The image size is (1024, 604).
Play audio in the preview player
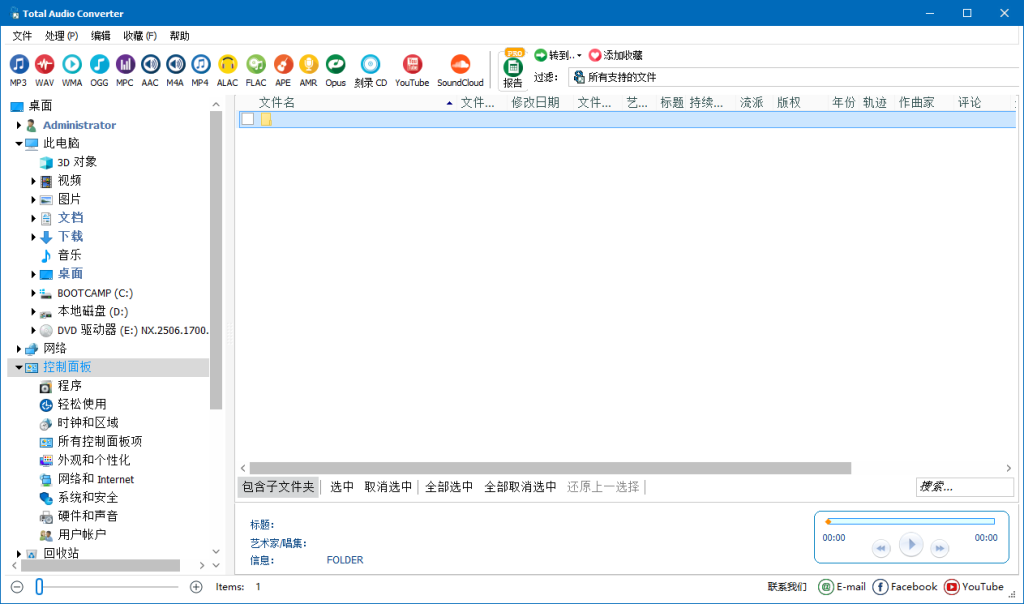(x=911, y=545)
